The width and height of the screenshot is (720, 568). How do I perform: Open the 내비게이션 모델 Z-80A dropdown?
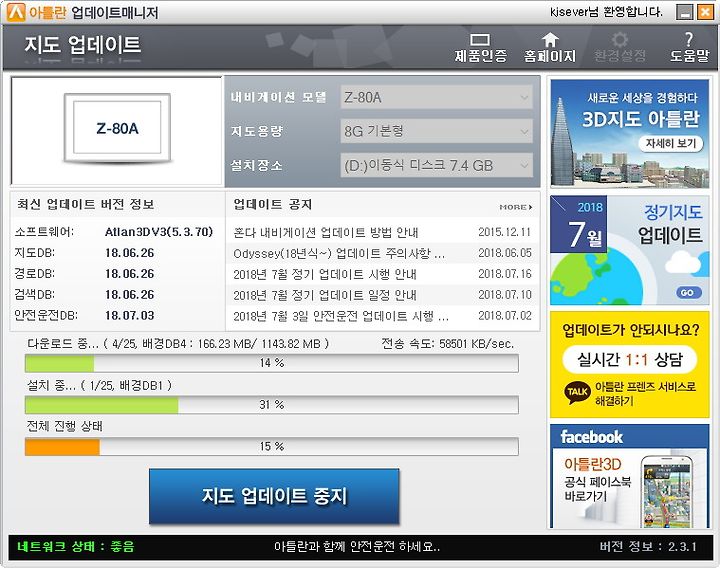(x=436, y=97)
